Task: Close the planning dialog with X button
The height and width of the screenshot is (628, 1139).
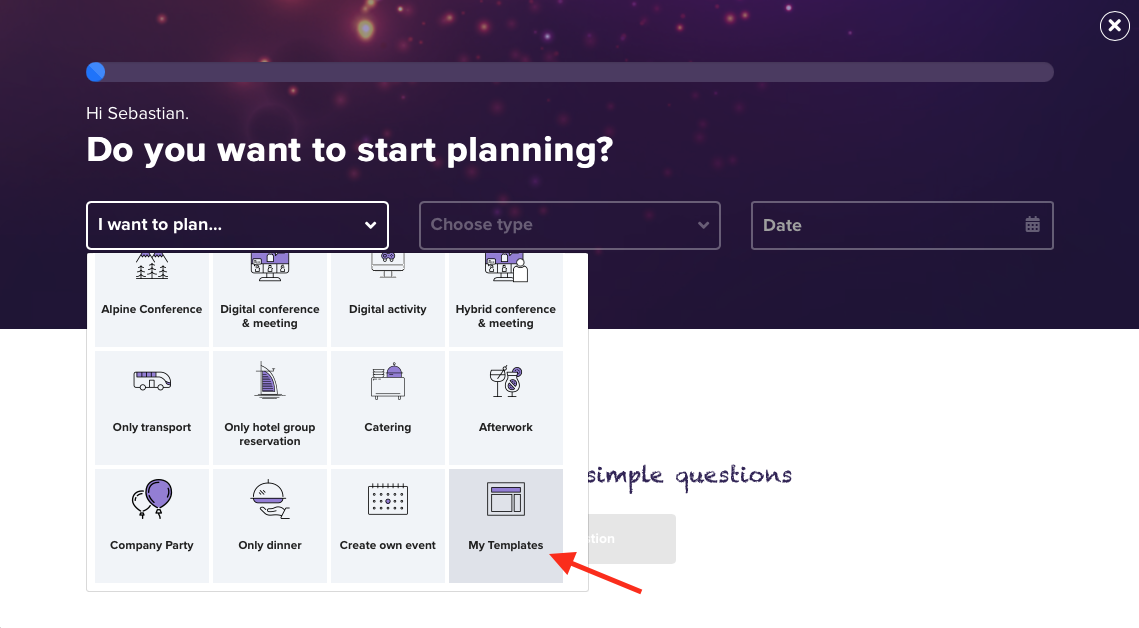Action: point(1114,26)
